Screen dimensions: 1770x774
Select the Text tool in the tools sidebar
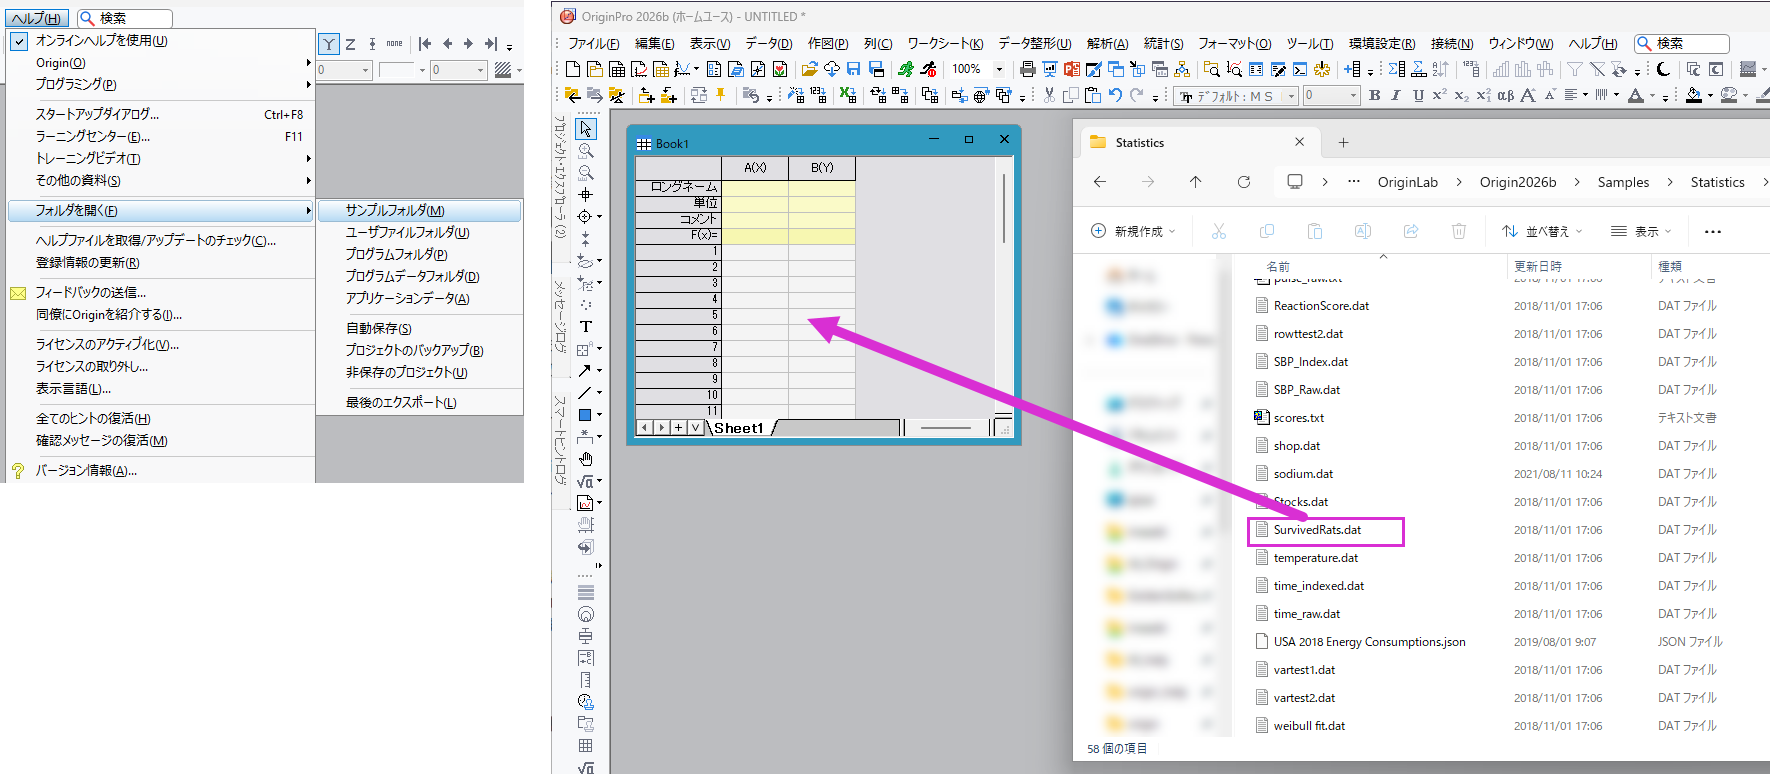tap(586, 327)
